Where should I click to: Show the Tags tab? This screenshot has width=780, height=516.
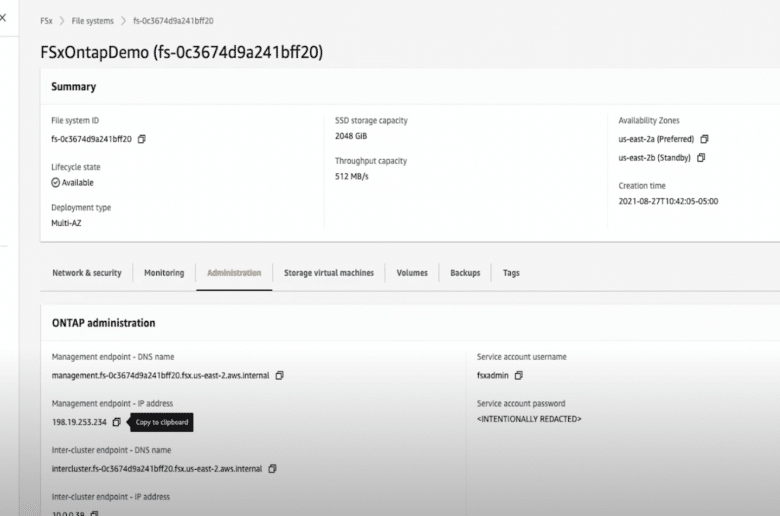(x=511, y=273)
